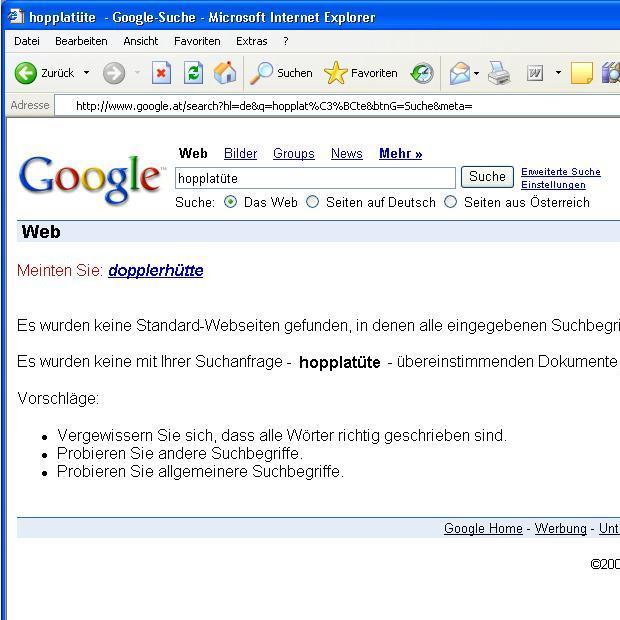Select Seiten auf Deutsch radio button

pos(312,202)
